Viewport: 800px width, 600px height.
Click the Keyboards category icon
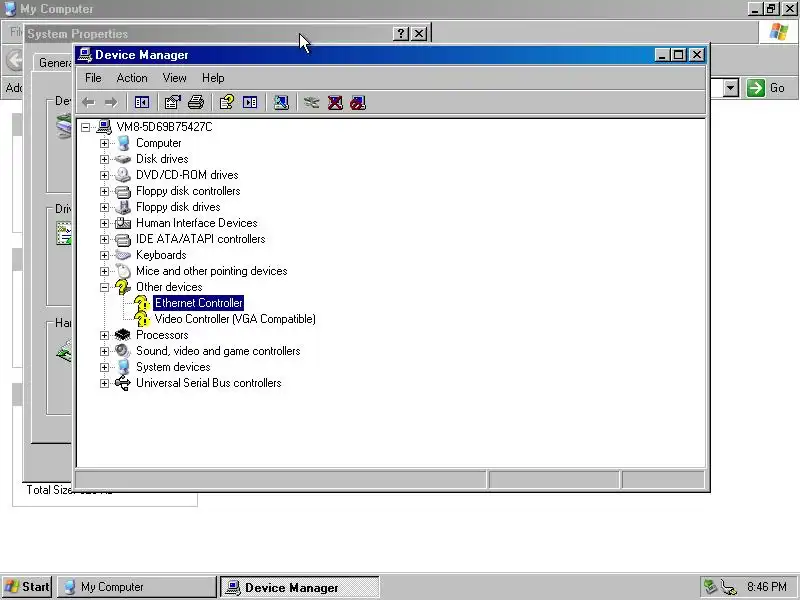tap(122, 255)
